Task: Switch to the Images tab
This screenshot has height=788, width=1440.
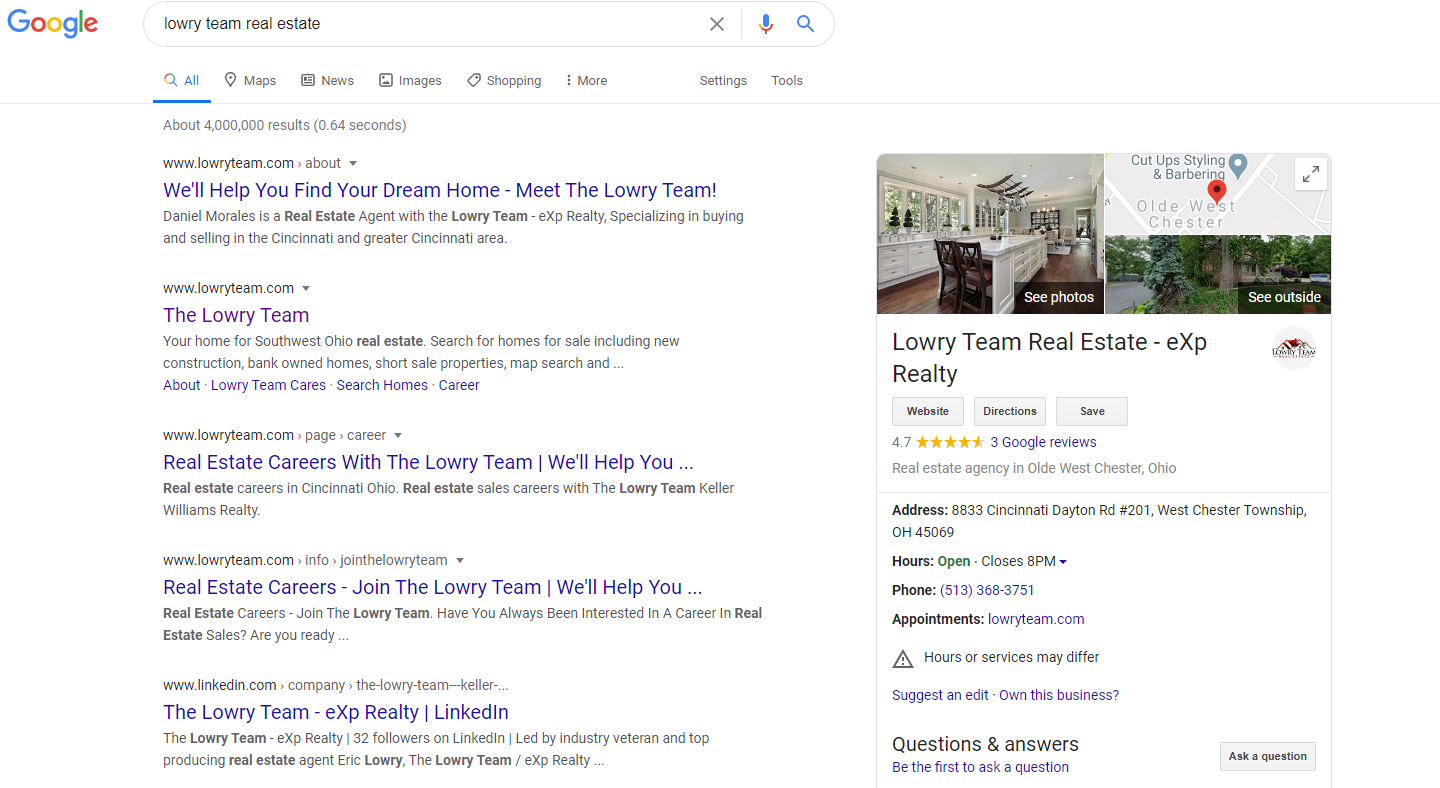Action: 410,81
